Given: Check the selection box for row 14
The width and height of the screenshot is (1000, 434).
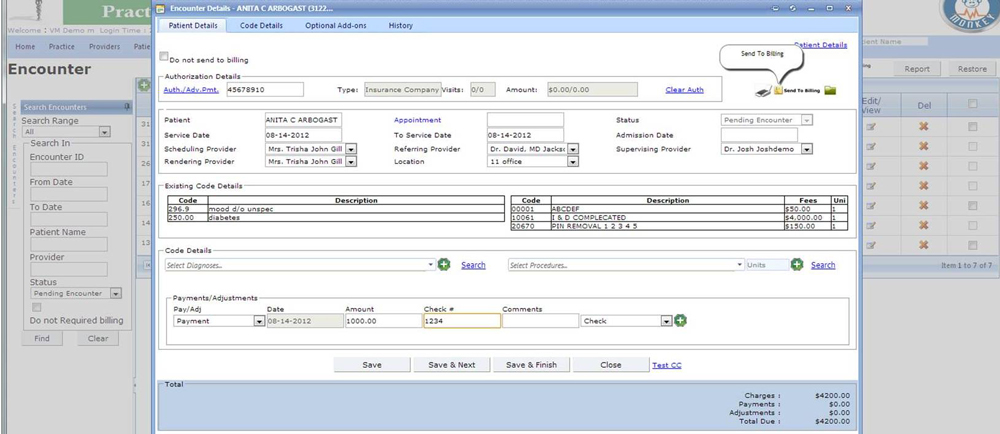Looking at the screenshot, I should (973, 226).
